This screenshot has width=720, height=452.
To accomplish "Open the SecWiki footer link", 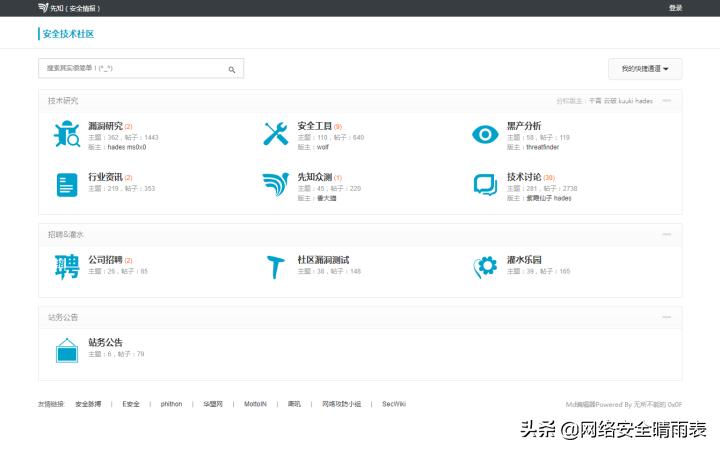I will pos(394,404).
